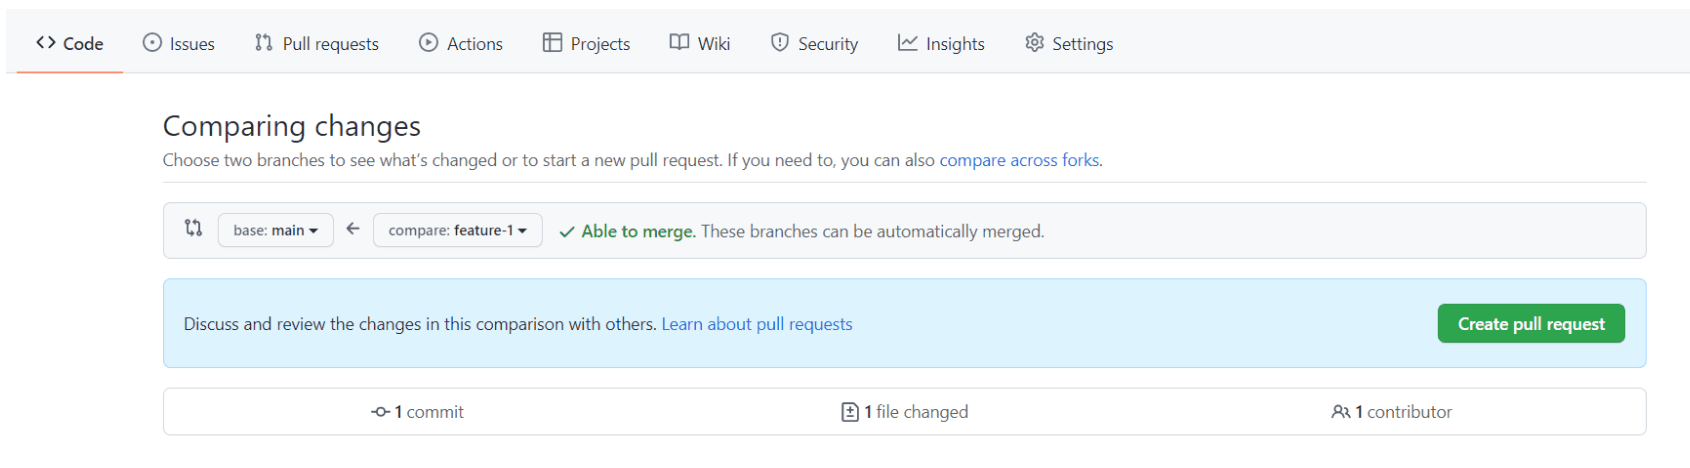Switch to the Issues tab
Screen dimensions: 1690x468
(x=179, y=43)
